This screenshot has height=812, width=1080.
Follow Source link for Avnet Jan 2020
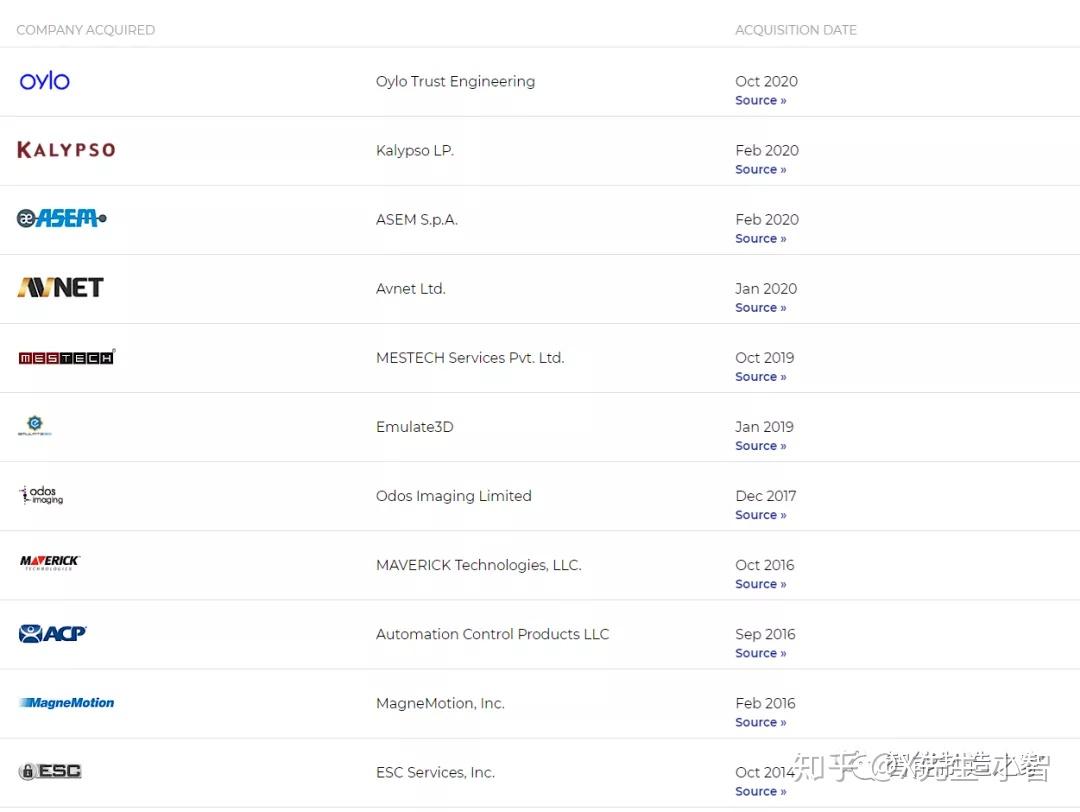point(760,308)
